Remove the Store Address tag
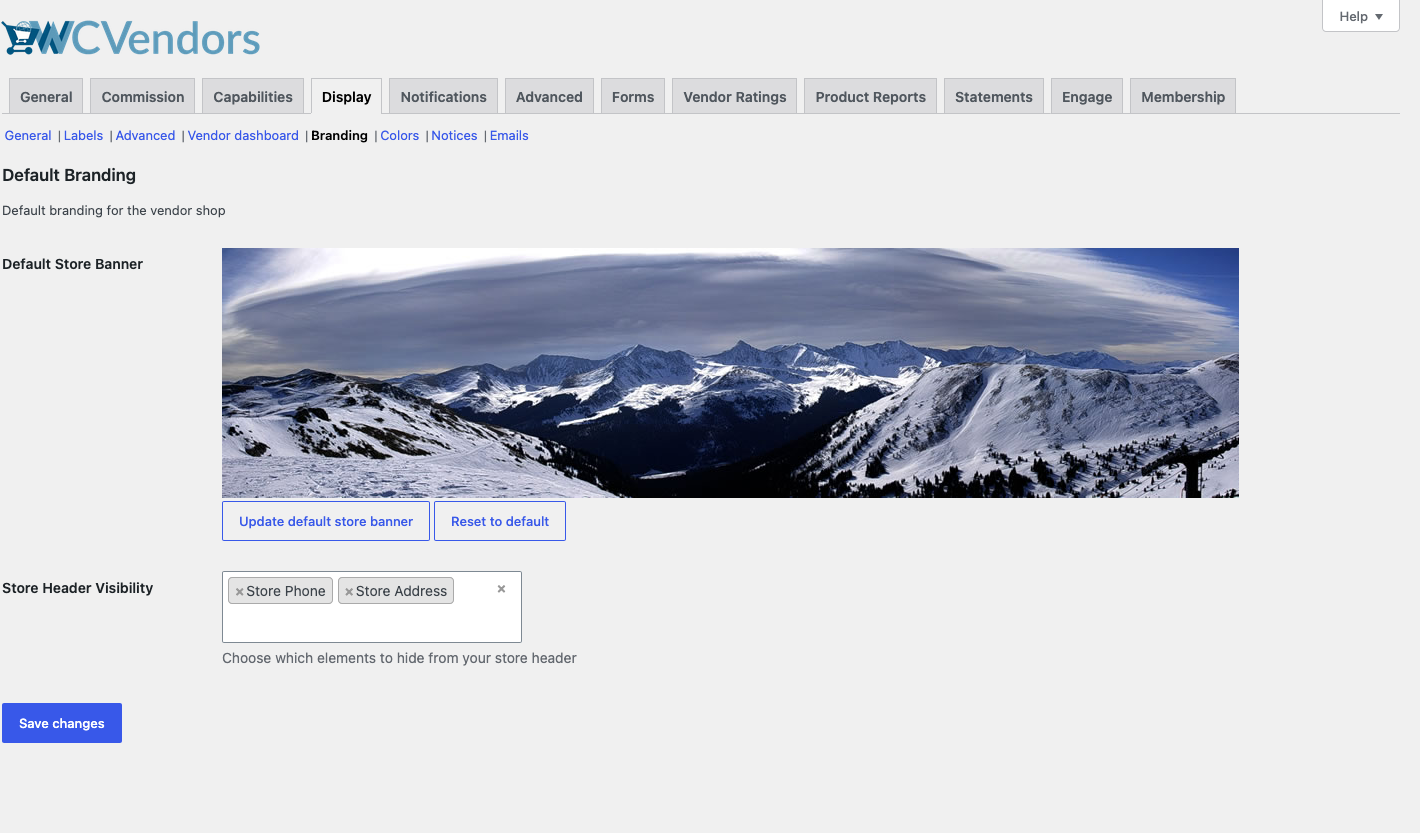Viewport: 1420px width, 833px height. point(349,592)
